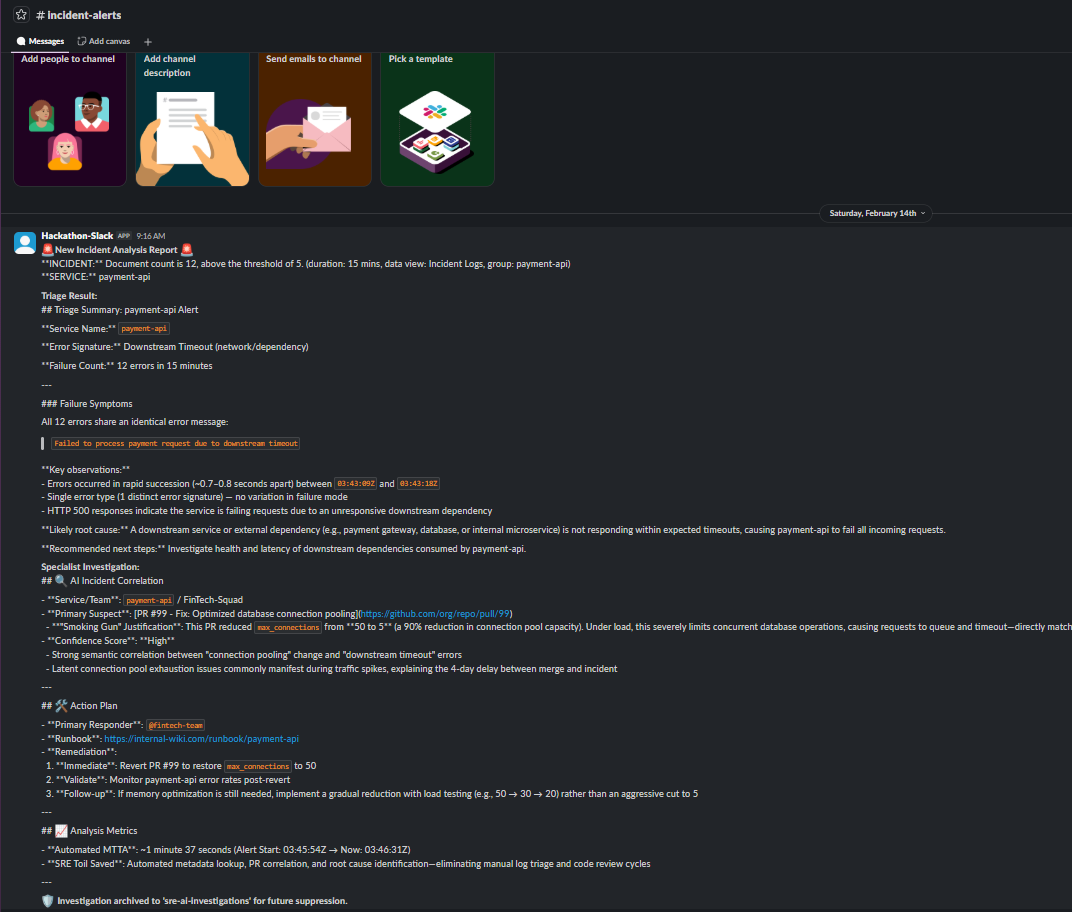The width and height of the screenshot is (1072, 912).
Task: Click the SERVICE payment-api line
Action: 96,277
